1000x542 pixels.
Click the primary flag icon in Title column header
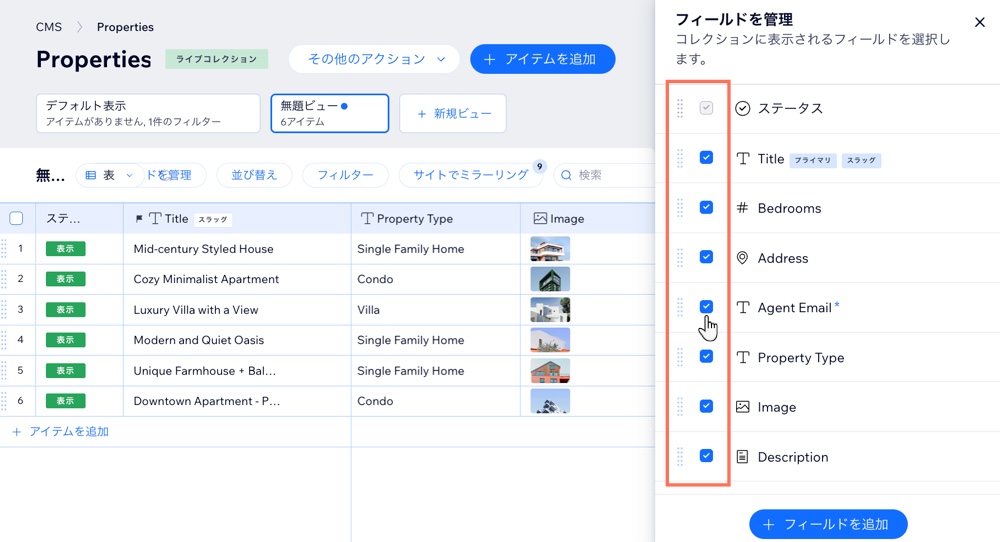click(139, 219)
